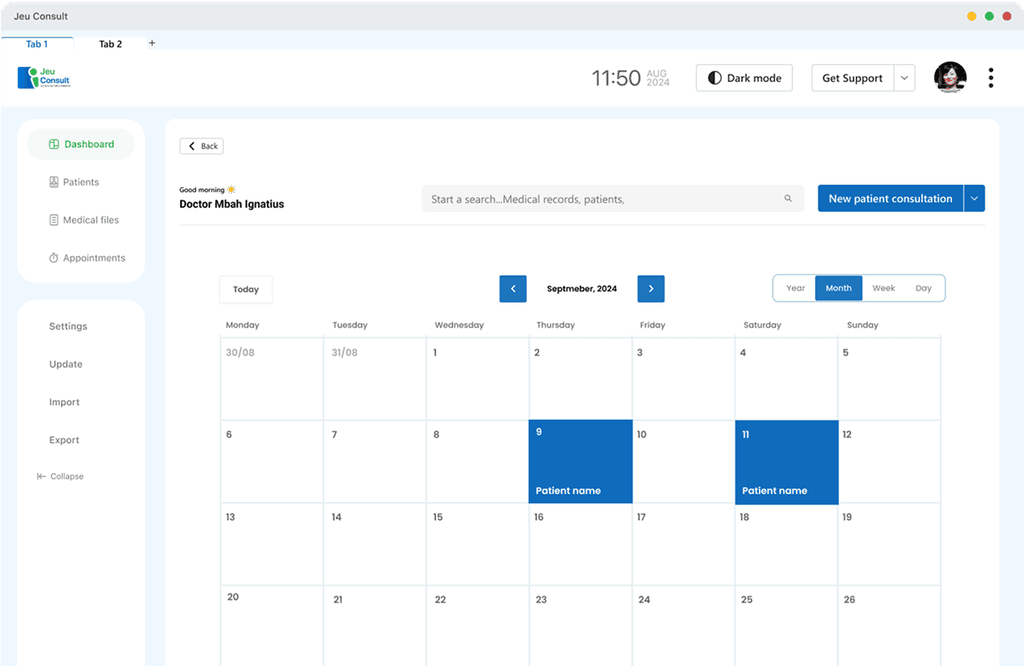This screenshot has width=1024, height=666.
Task: Select calendar day 17
Action: click(x=684, y=545)
